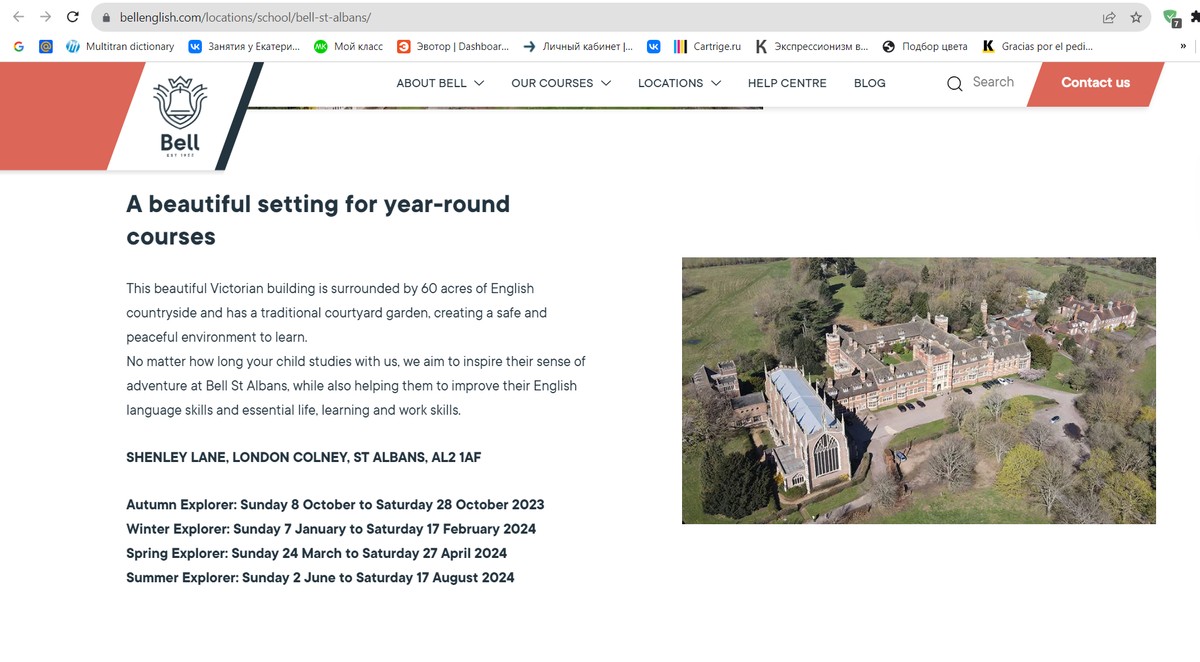1200x662 pixels.
Task: Click the magnifying glass search icon
Action: 955,83
